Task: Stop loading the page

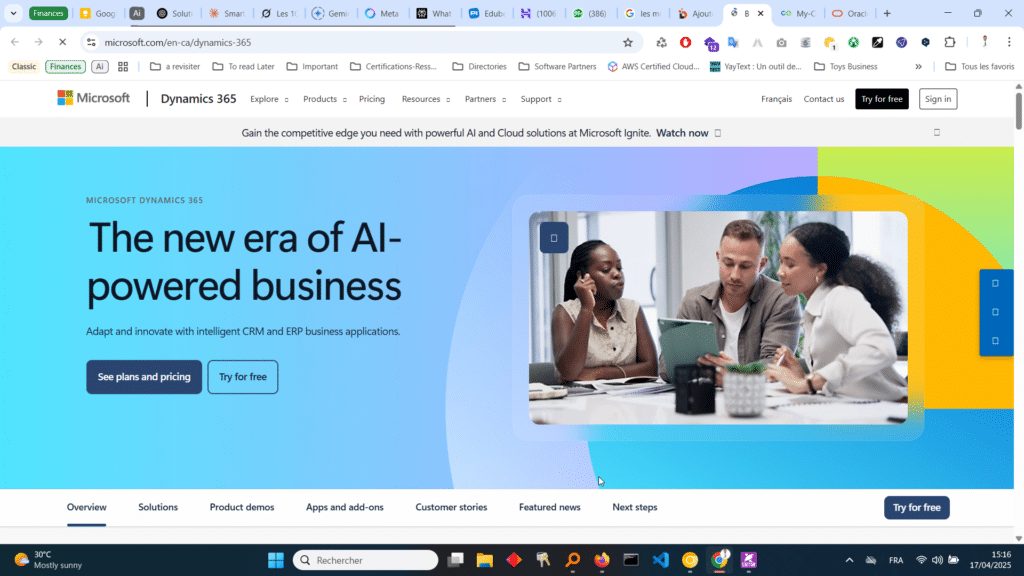Action: pos(62,42)
